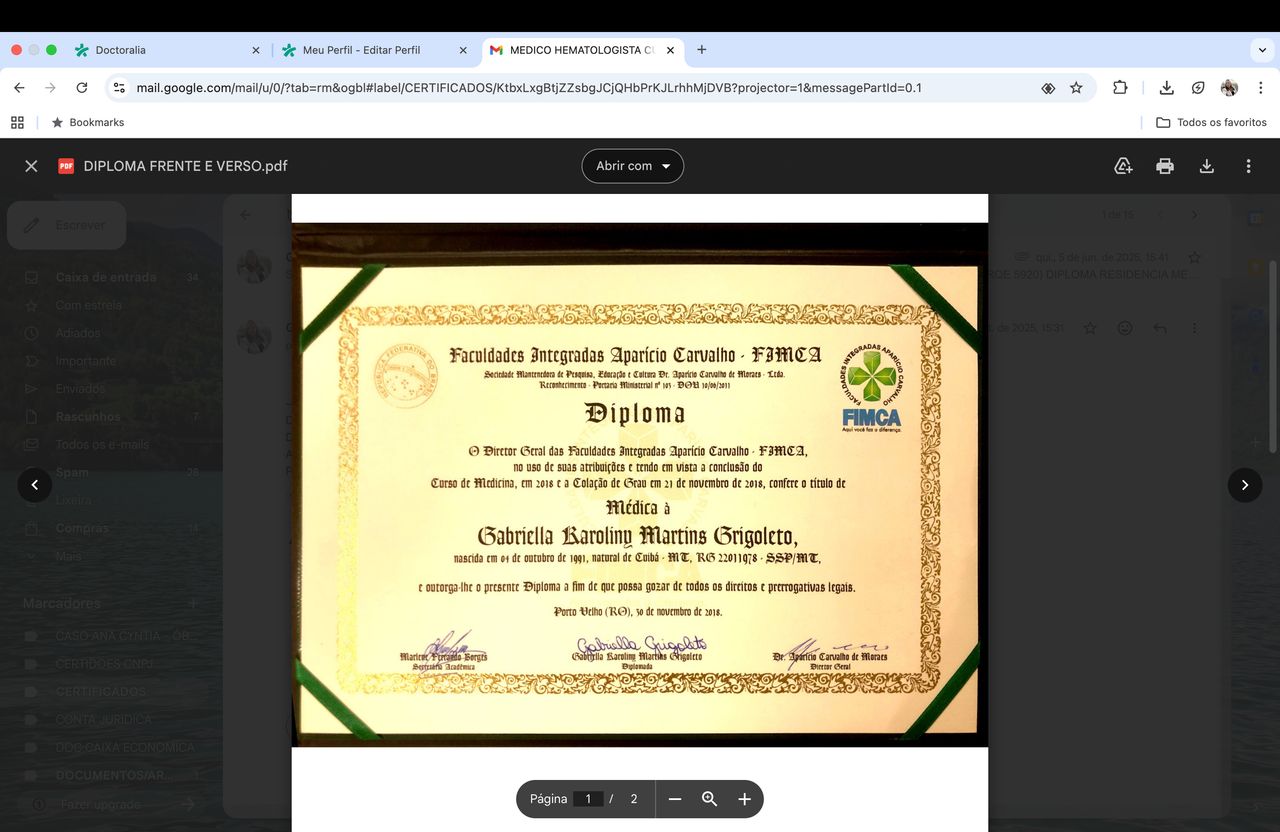1280x832 pixels.
Task: Close the PDF preview viewer
Action: click(x=31, y=166)
